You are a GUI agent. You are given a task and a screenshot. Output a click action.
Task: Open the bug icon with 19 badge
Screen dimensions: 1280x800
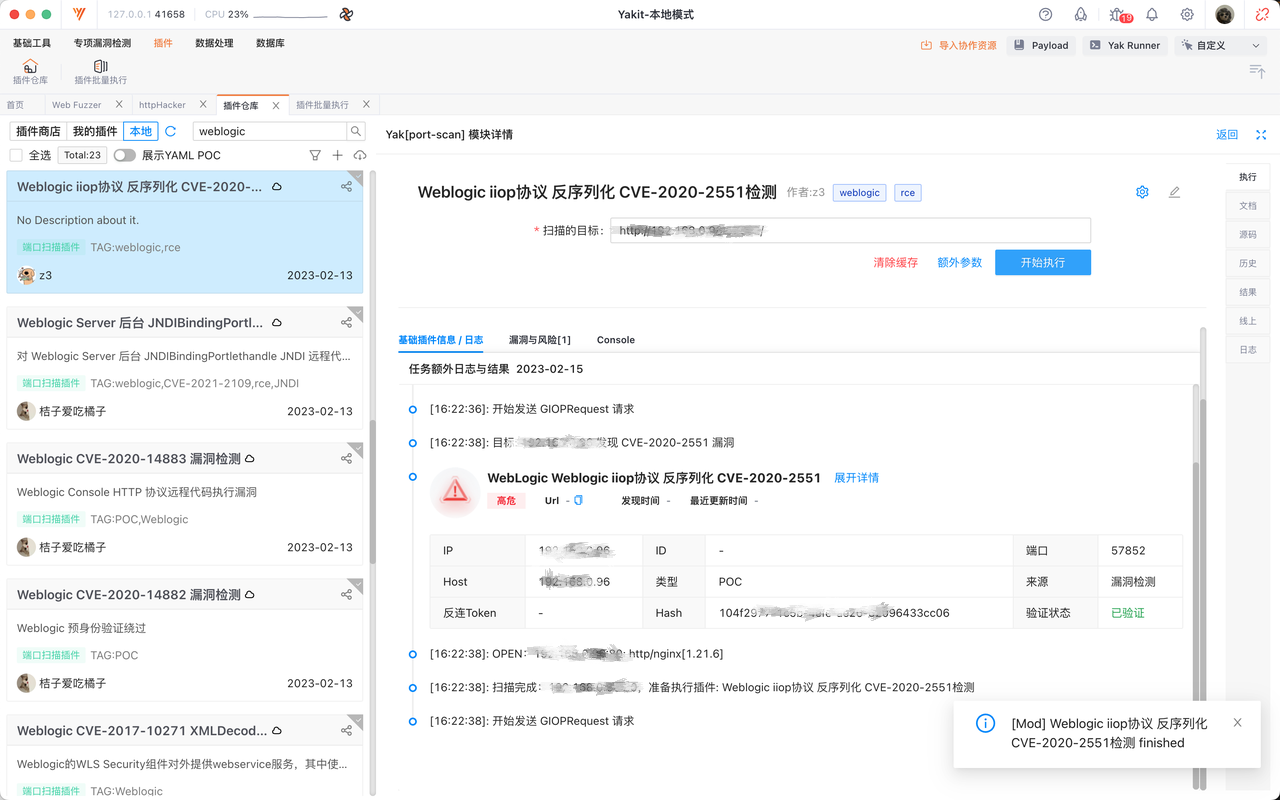1118,15
